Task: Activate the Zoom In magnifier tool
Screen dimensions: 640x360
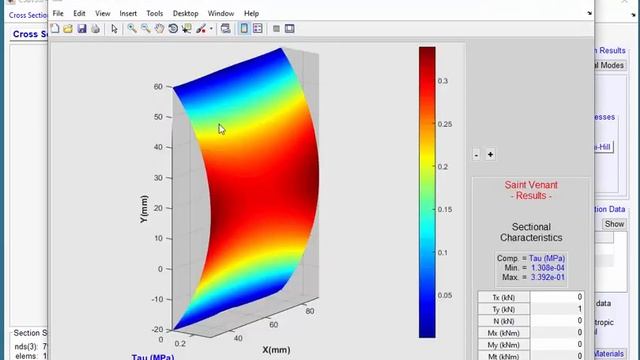Action: click(132, 29)
